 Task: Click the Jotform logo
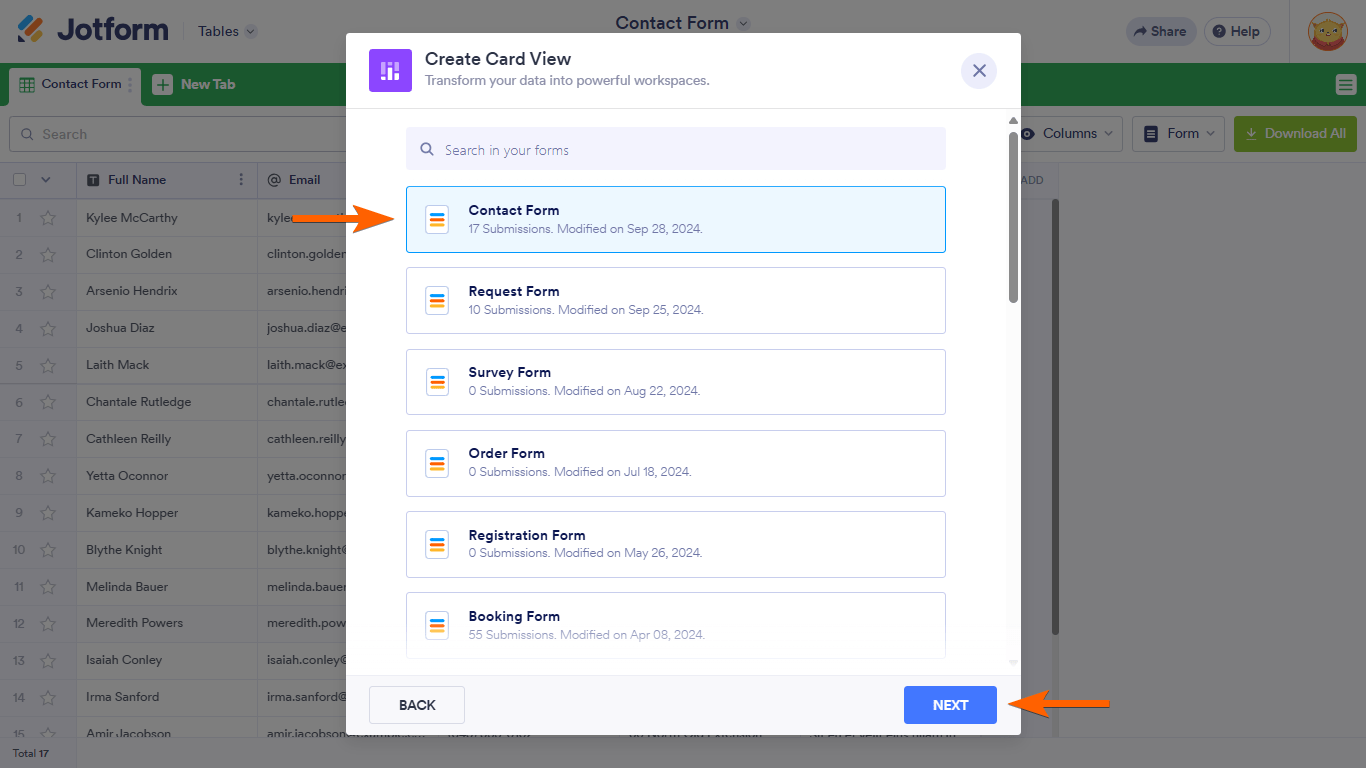point(92,30)
